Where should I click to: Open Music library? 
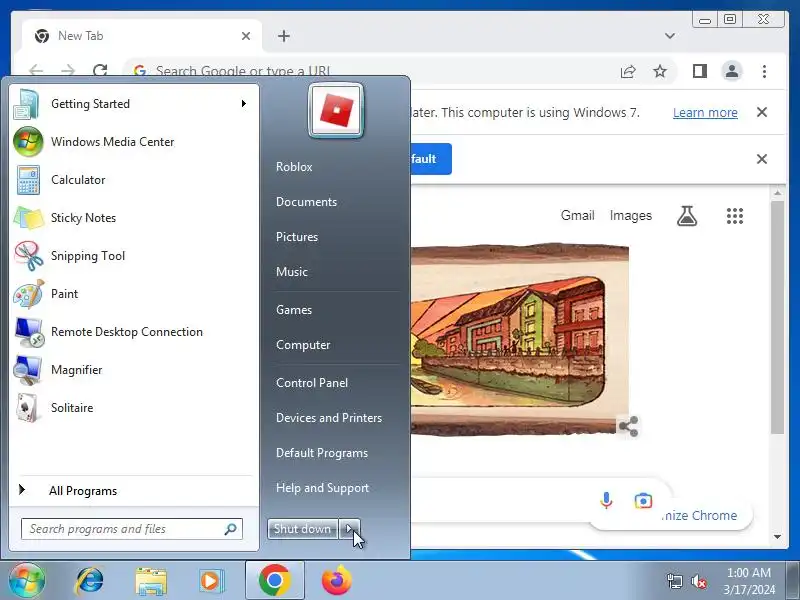292,272
